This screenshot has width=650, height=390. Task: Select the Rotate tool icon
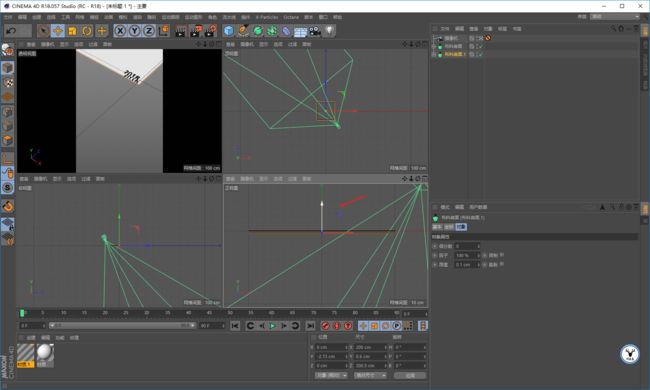[87, 31]
